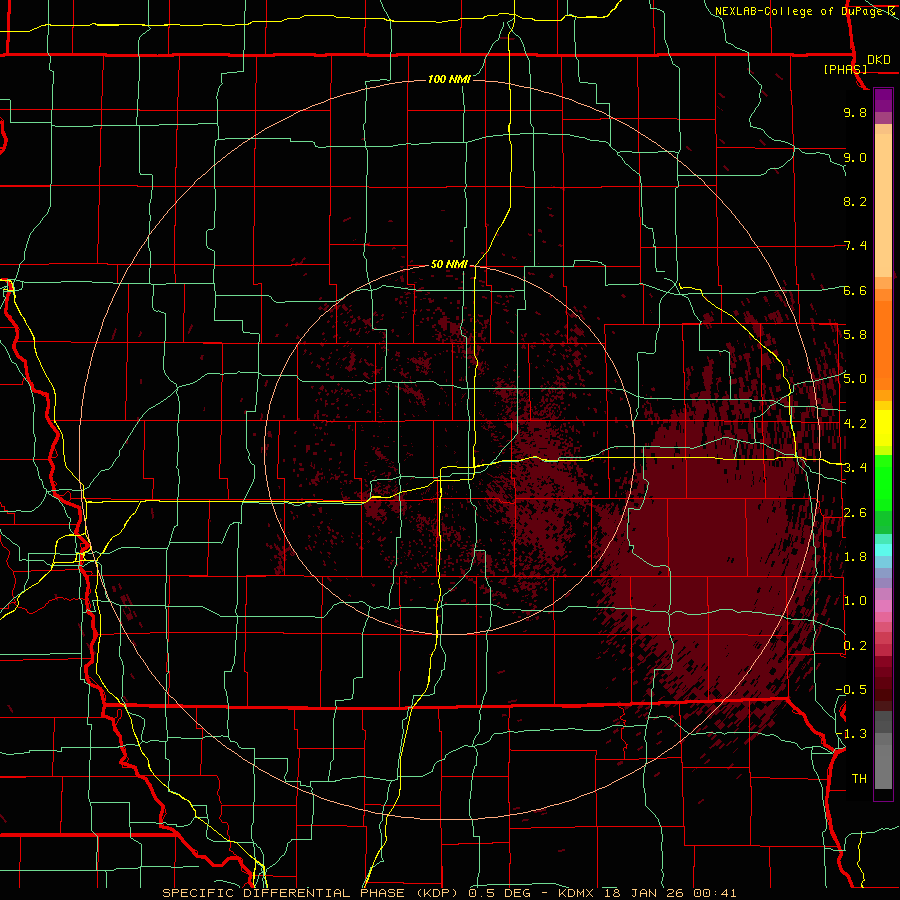Viewport: 900px width, 900px height.
Task: Click the SPECIFIC DIFFERENTIAL PHASE (KDP) caption
Action: (x=313, y=893)
